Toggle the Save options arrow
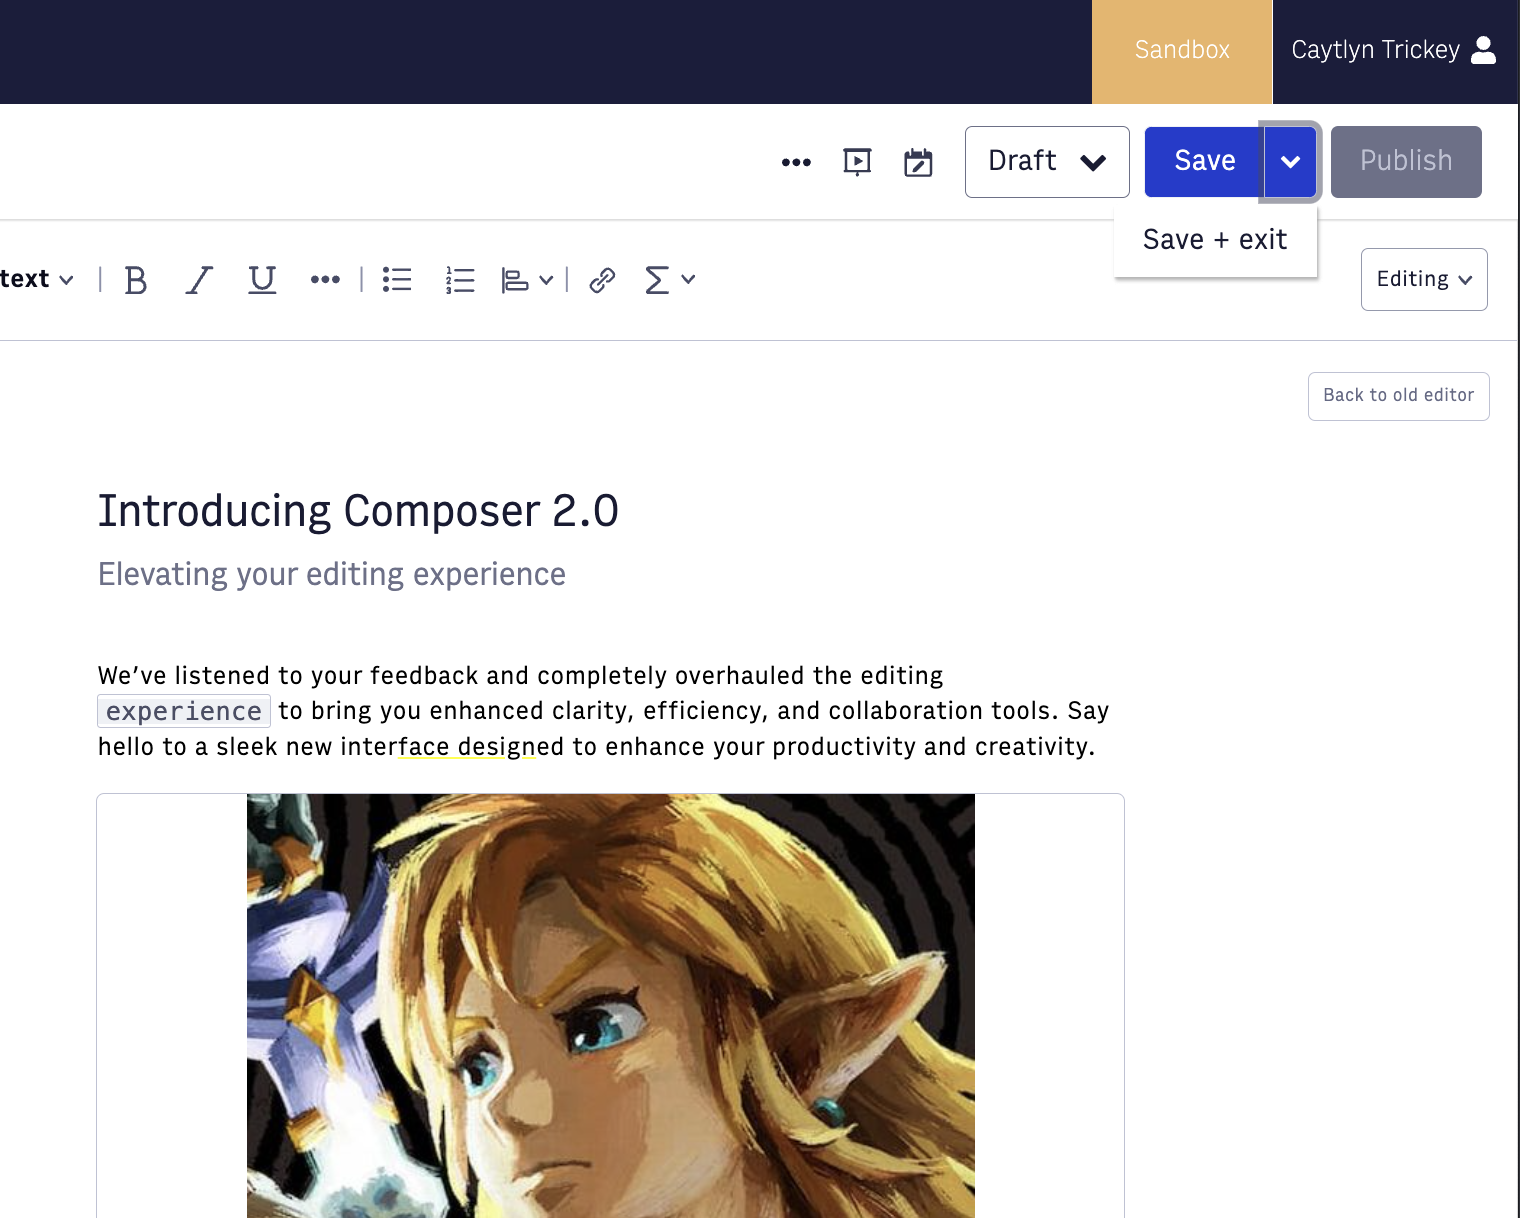 click(1290, 162)
